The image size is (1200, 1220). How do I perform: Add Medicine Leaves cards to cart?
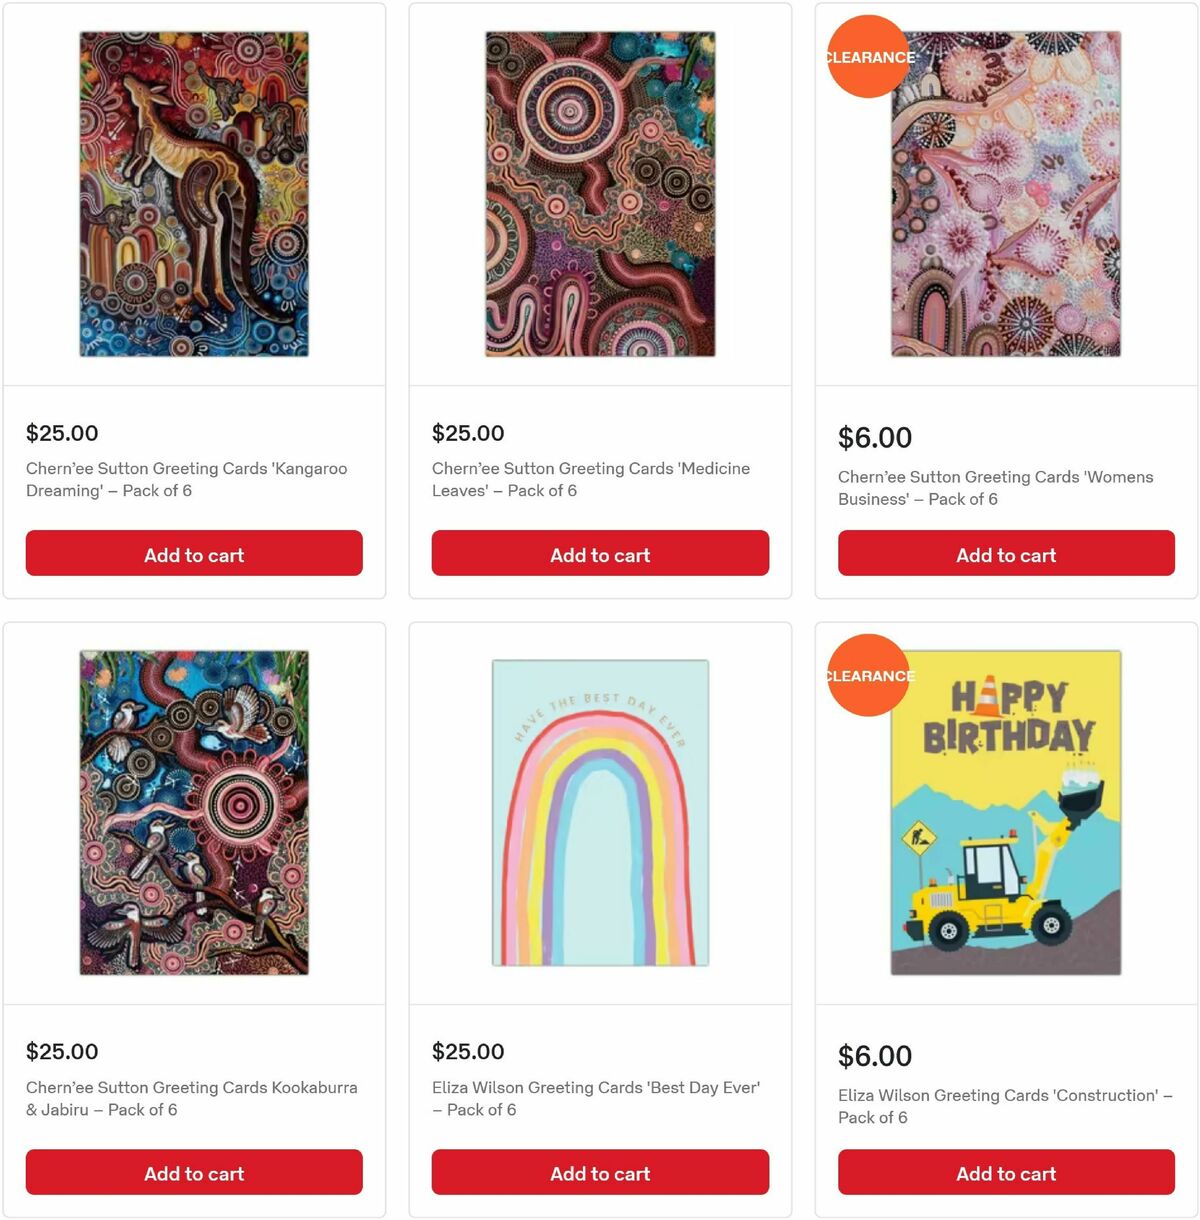tap(599, 553)
